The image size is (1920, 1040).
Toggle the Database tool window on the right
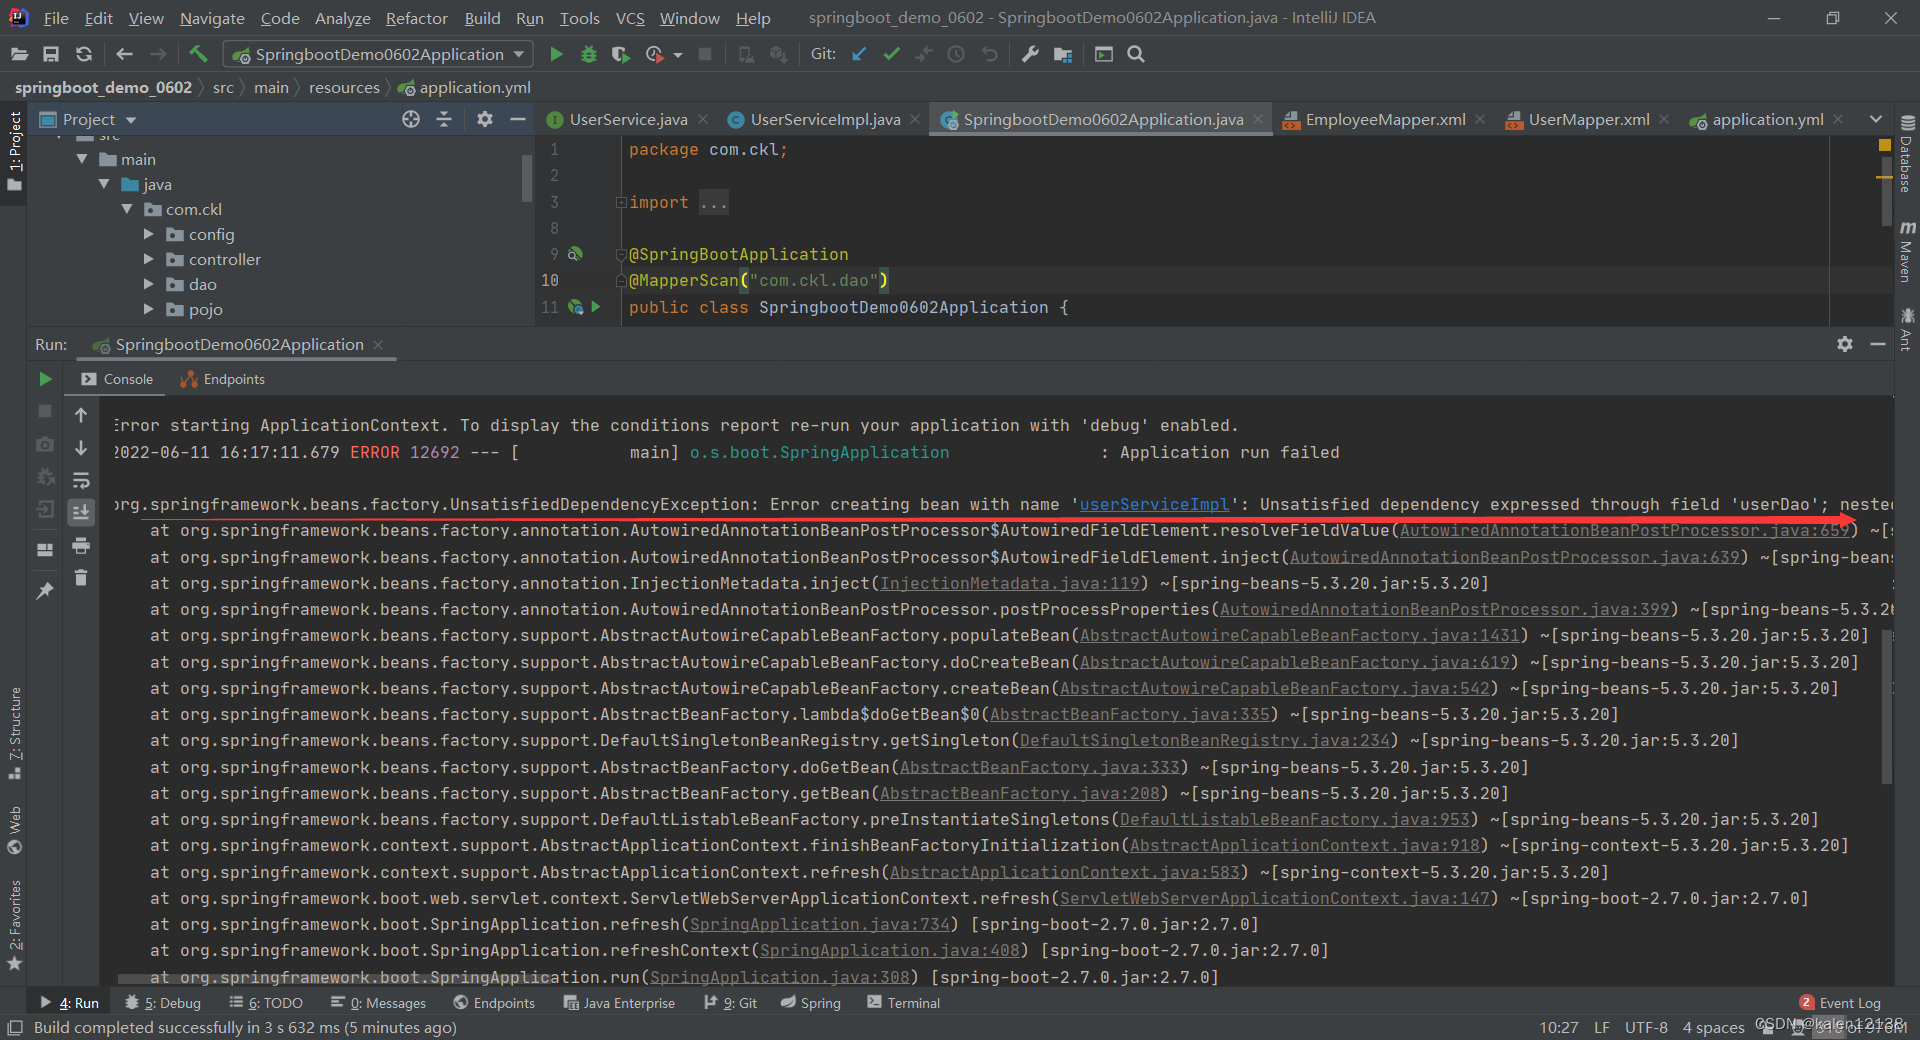[1906, 154]
